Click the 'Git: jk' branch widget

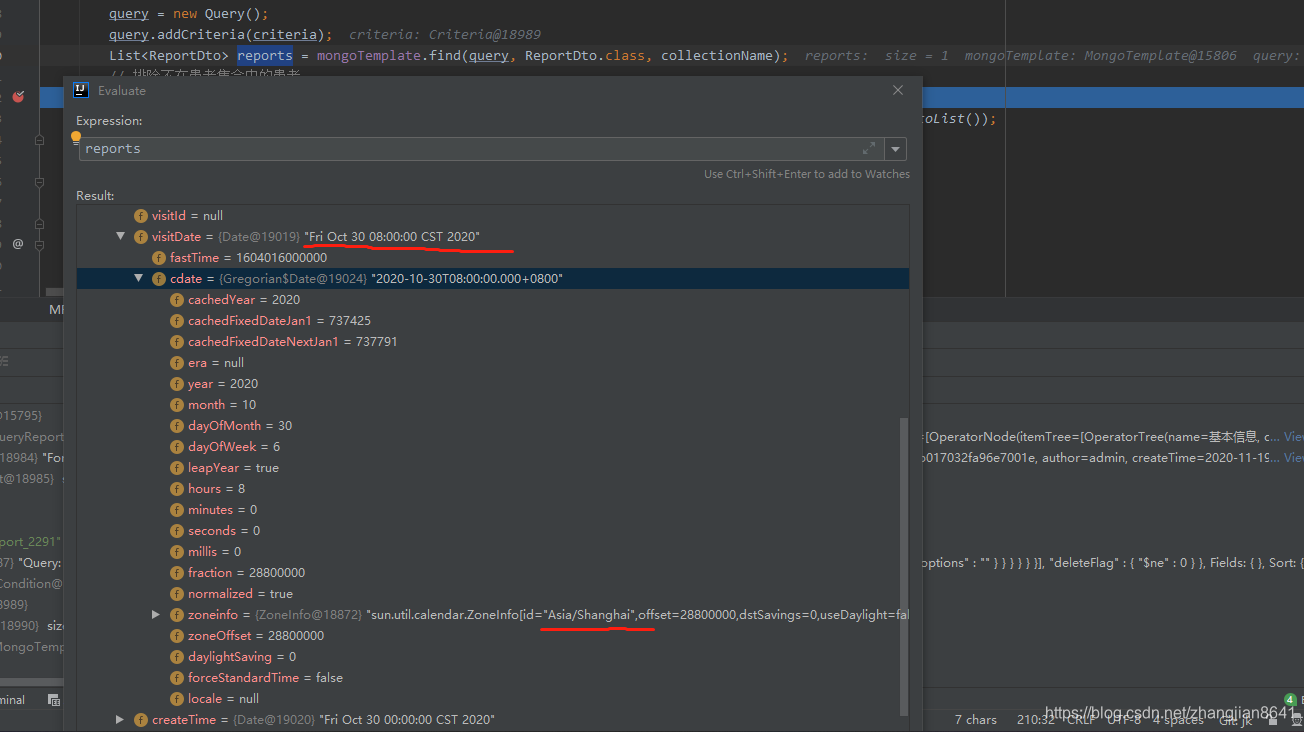(1234, 719)
